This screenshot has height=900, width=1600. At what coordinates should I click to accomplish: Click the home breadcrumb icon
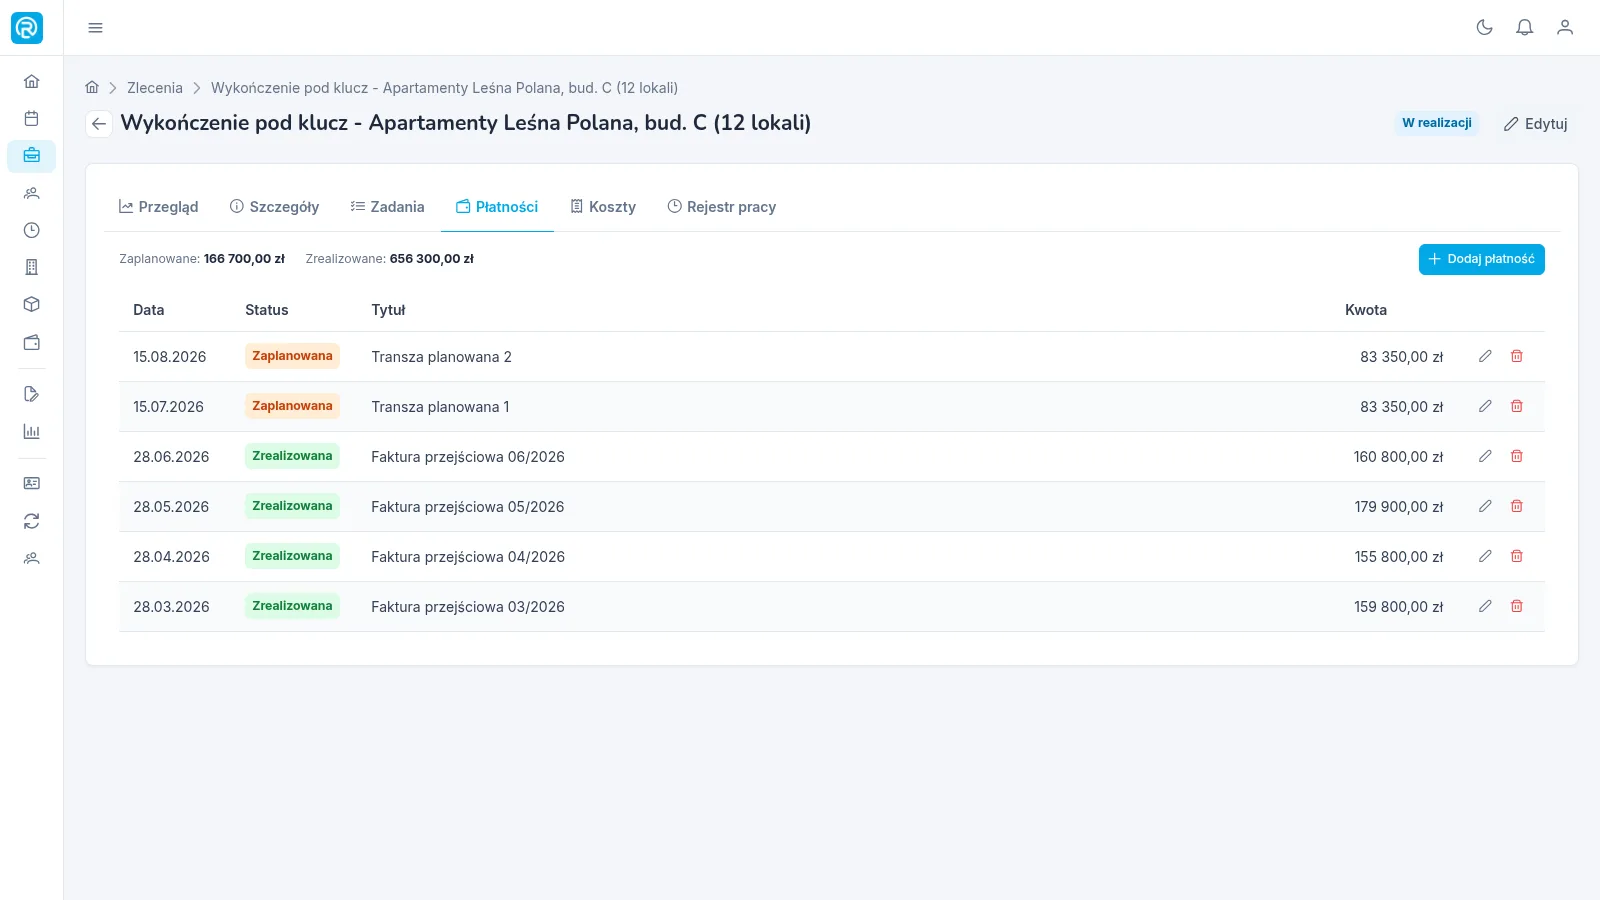(92, 88)
